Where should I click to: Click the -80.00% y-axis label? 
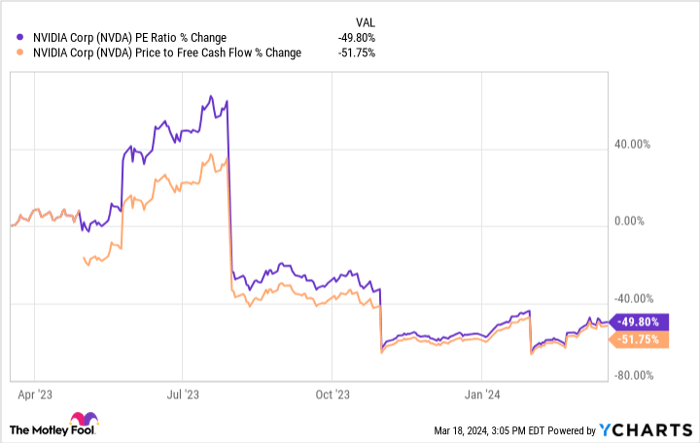tap(632, 375)
